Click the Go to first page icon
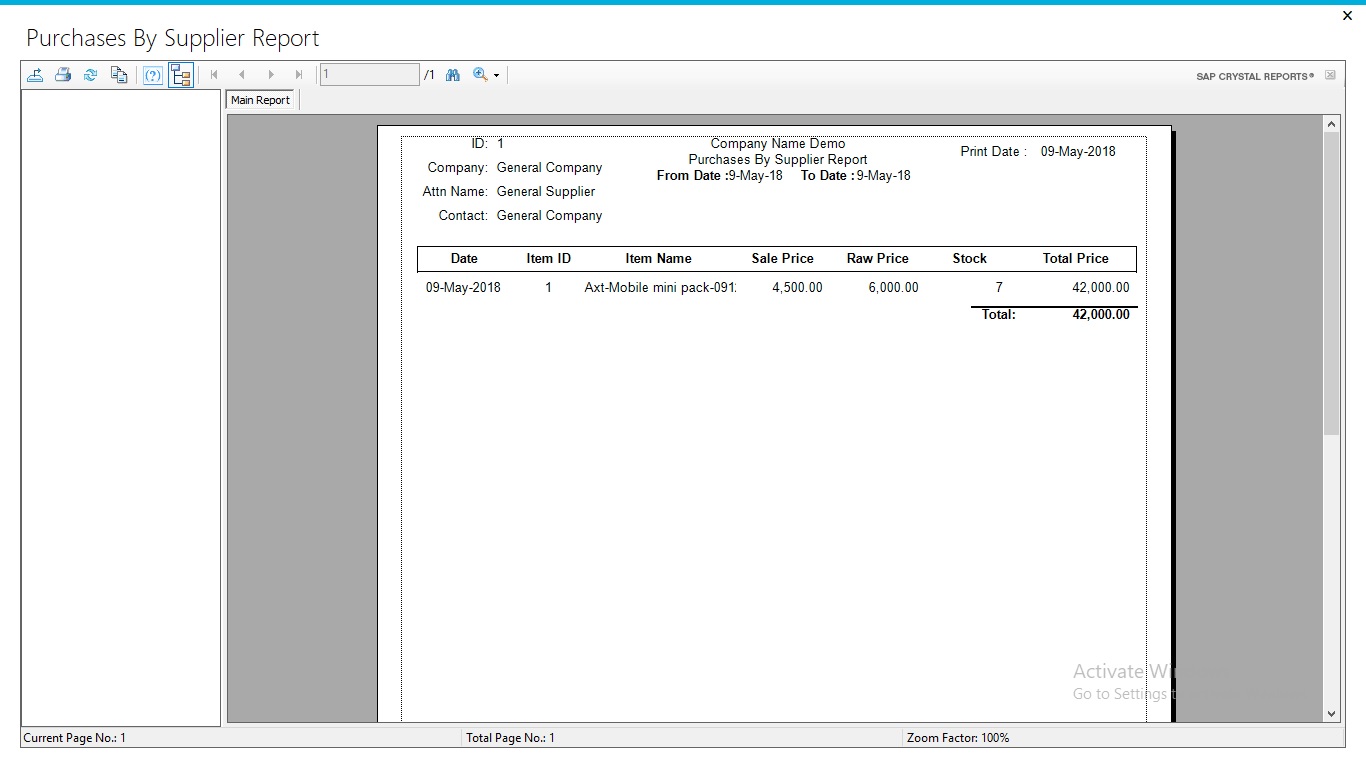The width and height of the screenshot is (1366, 768). (x=214, y=74)
